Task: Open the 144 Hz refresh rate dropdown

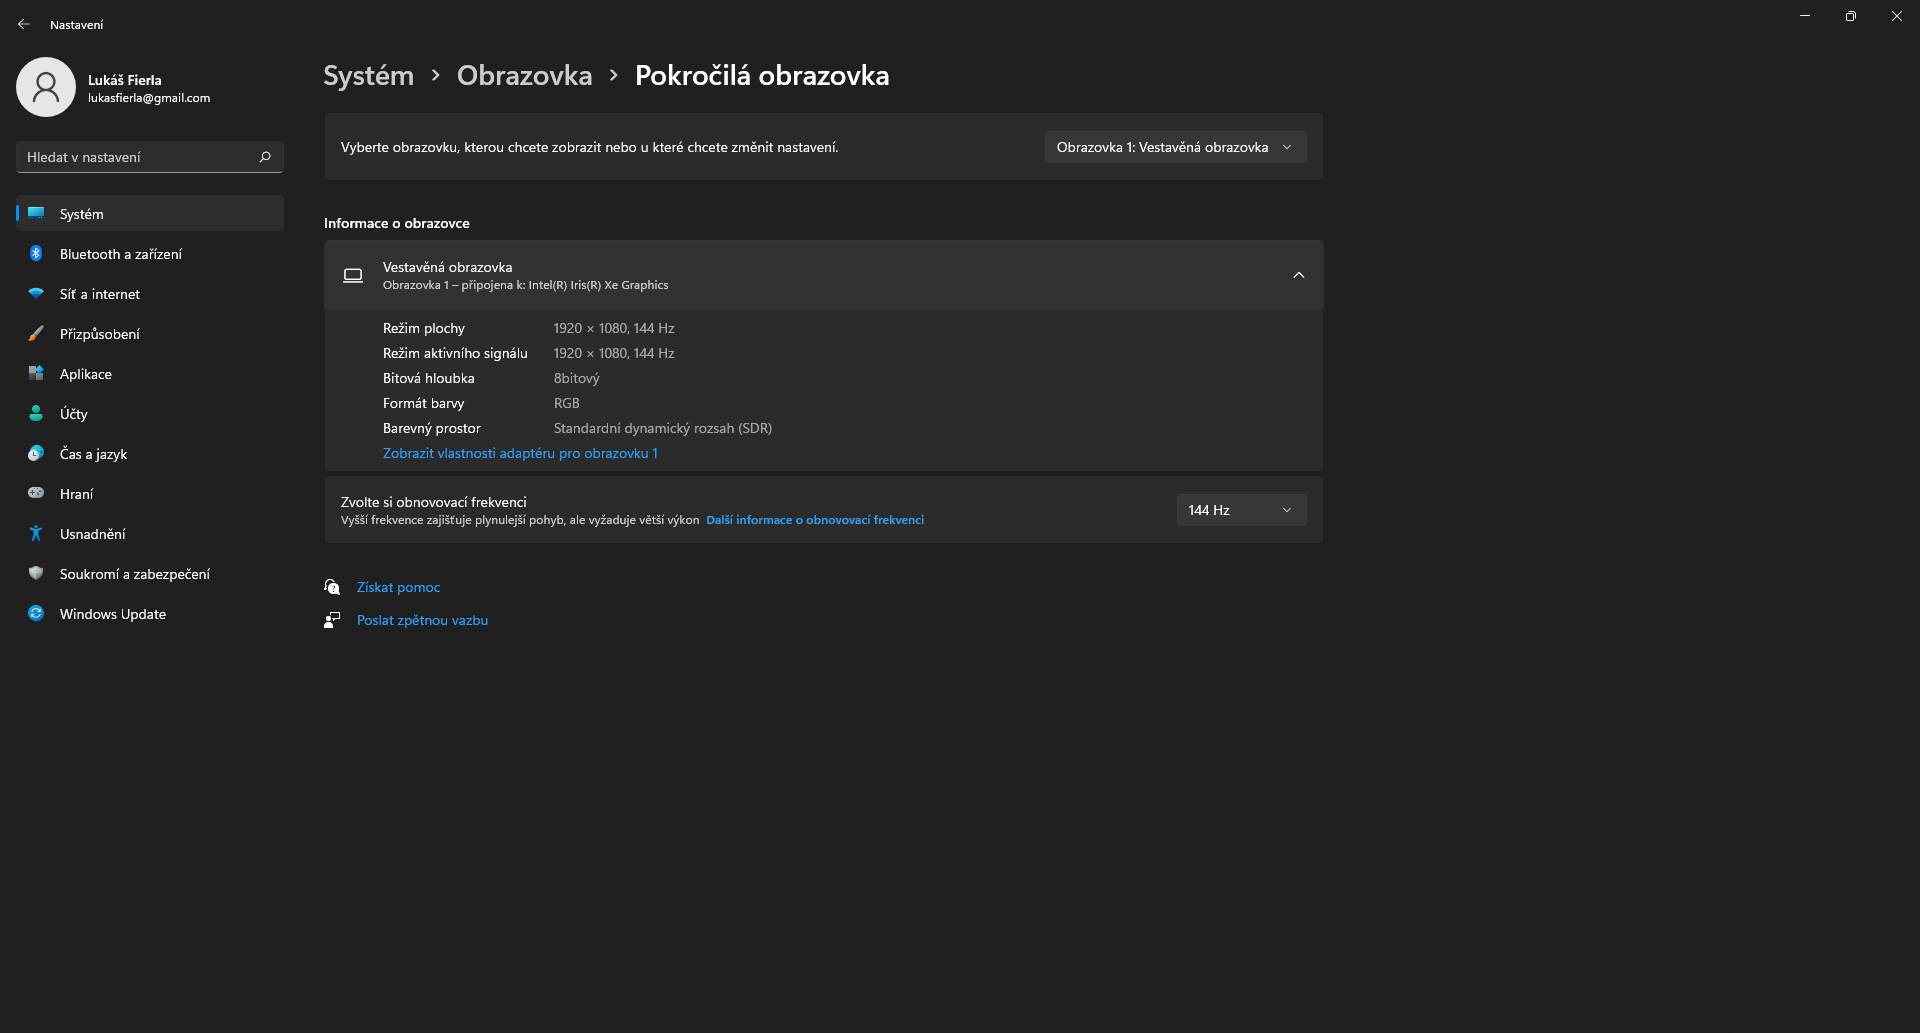Action: tap(1240, 510)
